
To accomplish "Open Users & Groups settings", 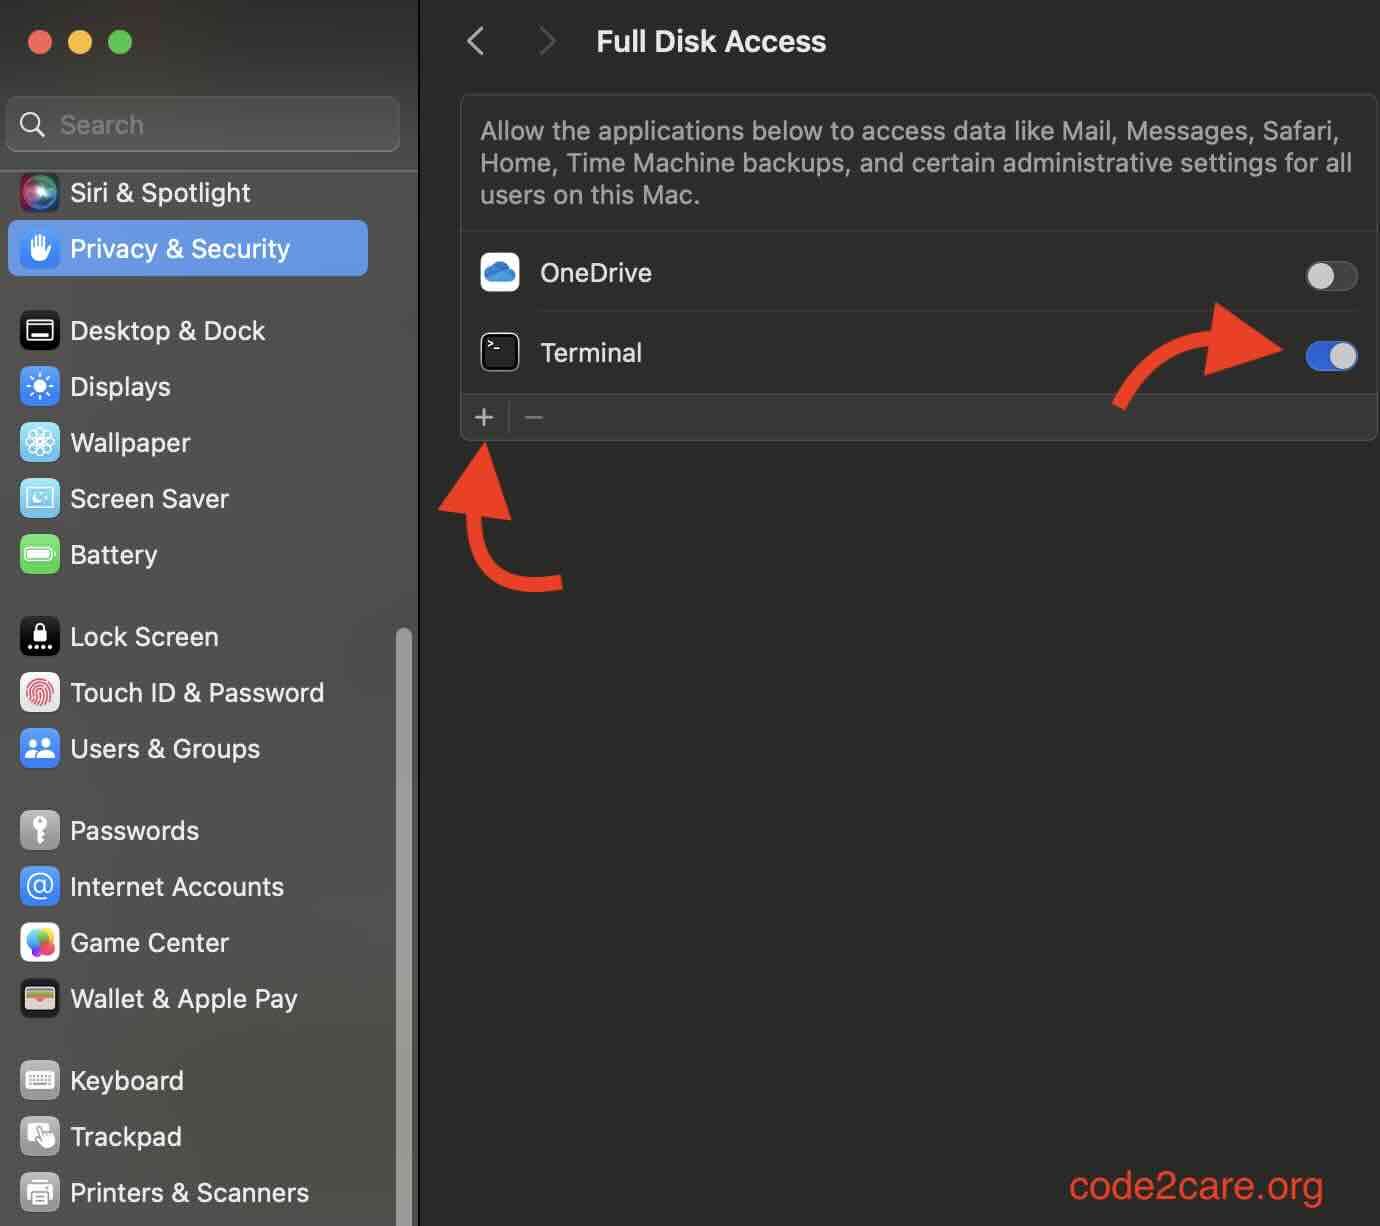I will click(x=165, y=748).
